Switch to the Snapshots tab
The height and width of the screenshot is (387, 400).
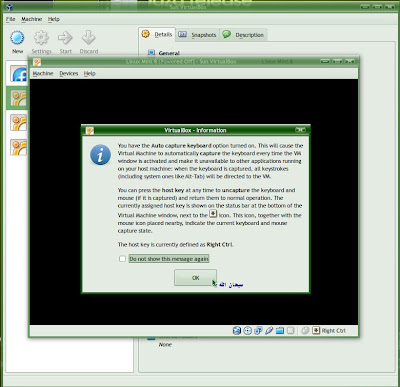pos(197,35)
